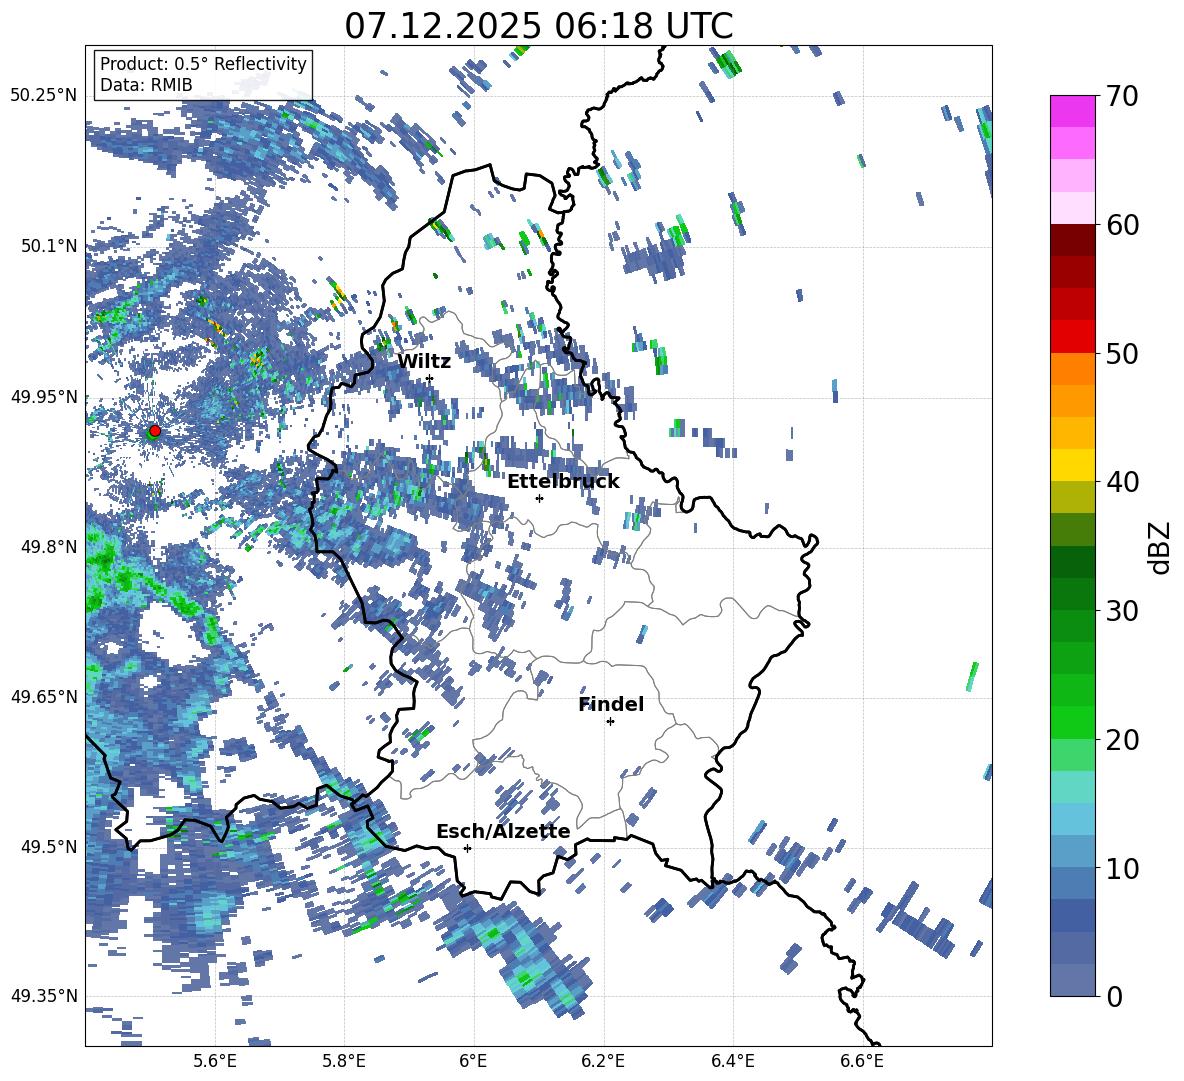
Task: Click the 50.25°N latitude label
Action: pyautogui.click(x=44, y=96)
